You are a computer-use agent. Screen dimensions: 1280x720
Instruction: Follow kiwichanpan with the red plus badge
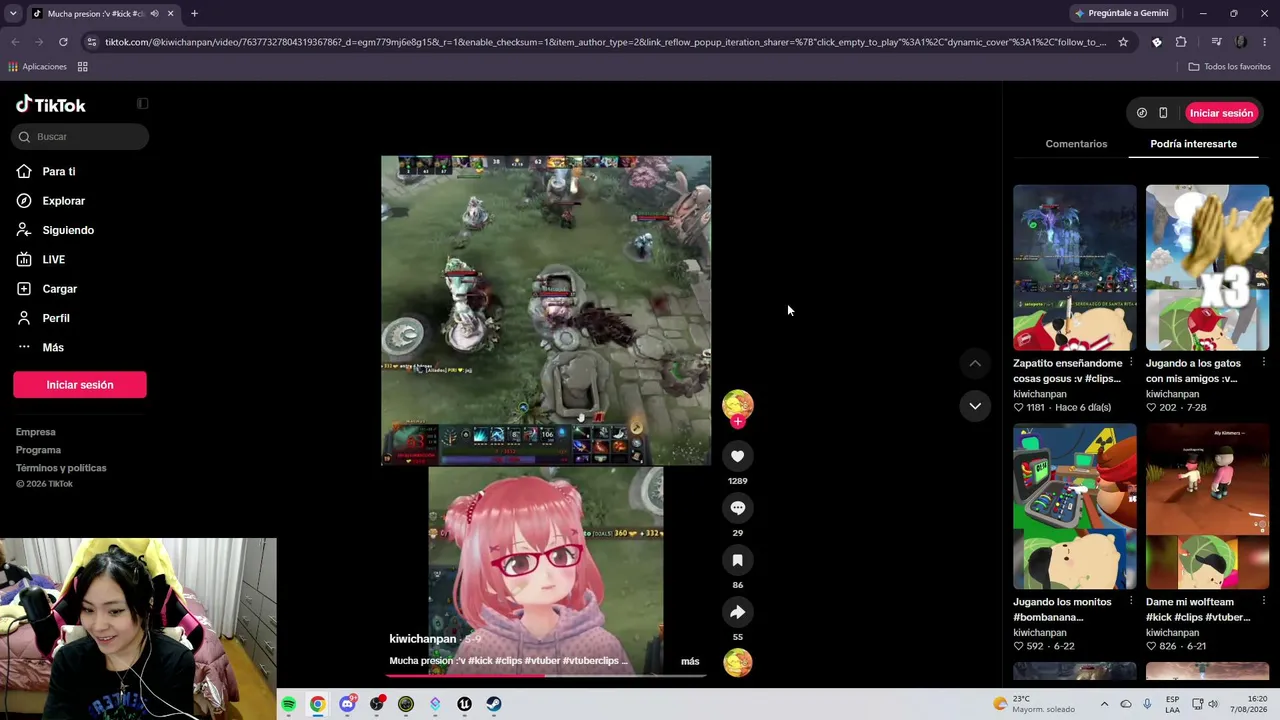(x=738, y=422)
